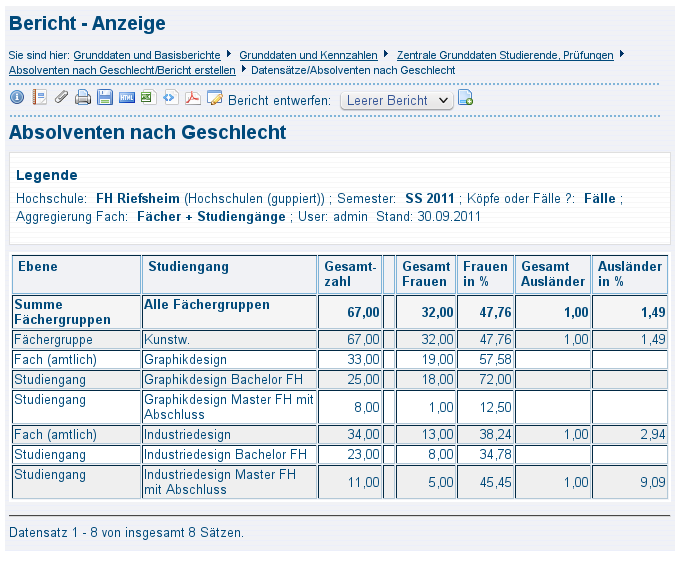Click new report page icon with plus
The width and height of the screenshot is (677, 561).
[465, 98]
